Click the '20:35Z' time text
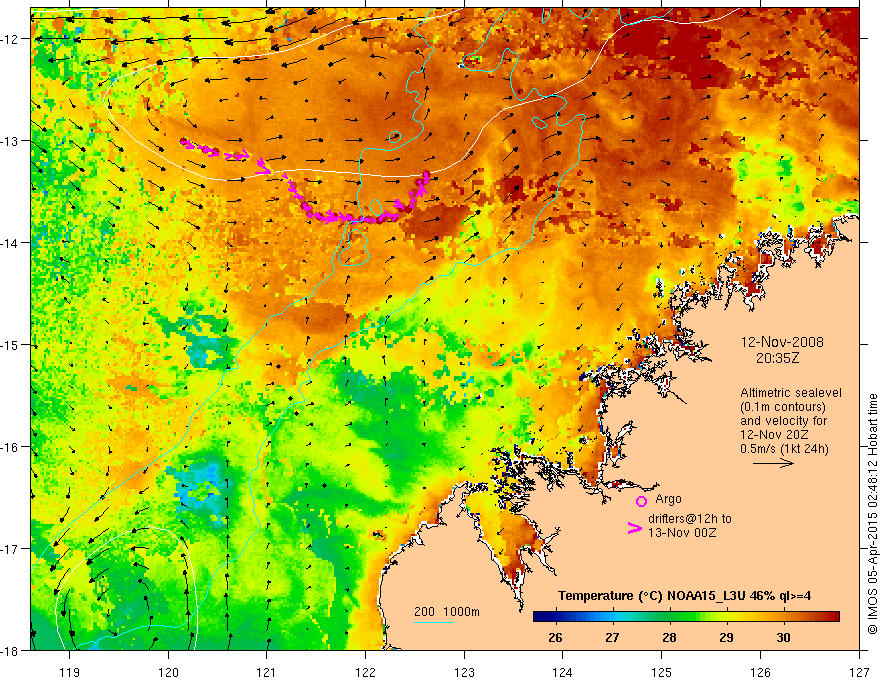 pyautogui.click(x=777, y=357)
